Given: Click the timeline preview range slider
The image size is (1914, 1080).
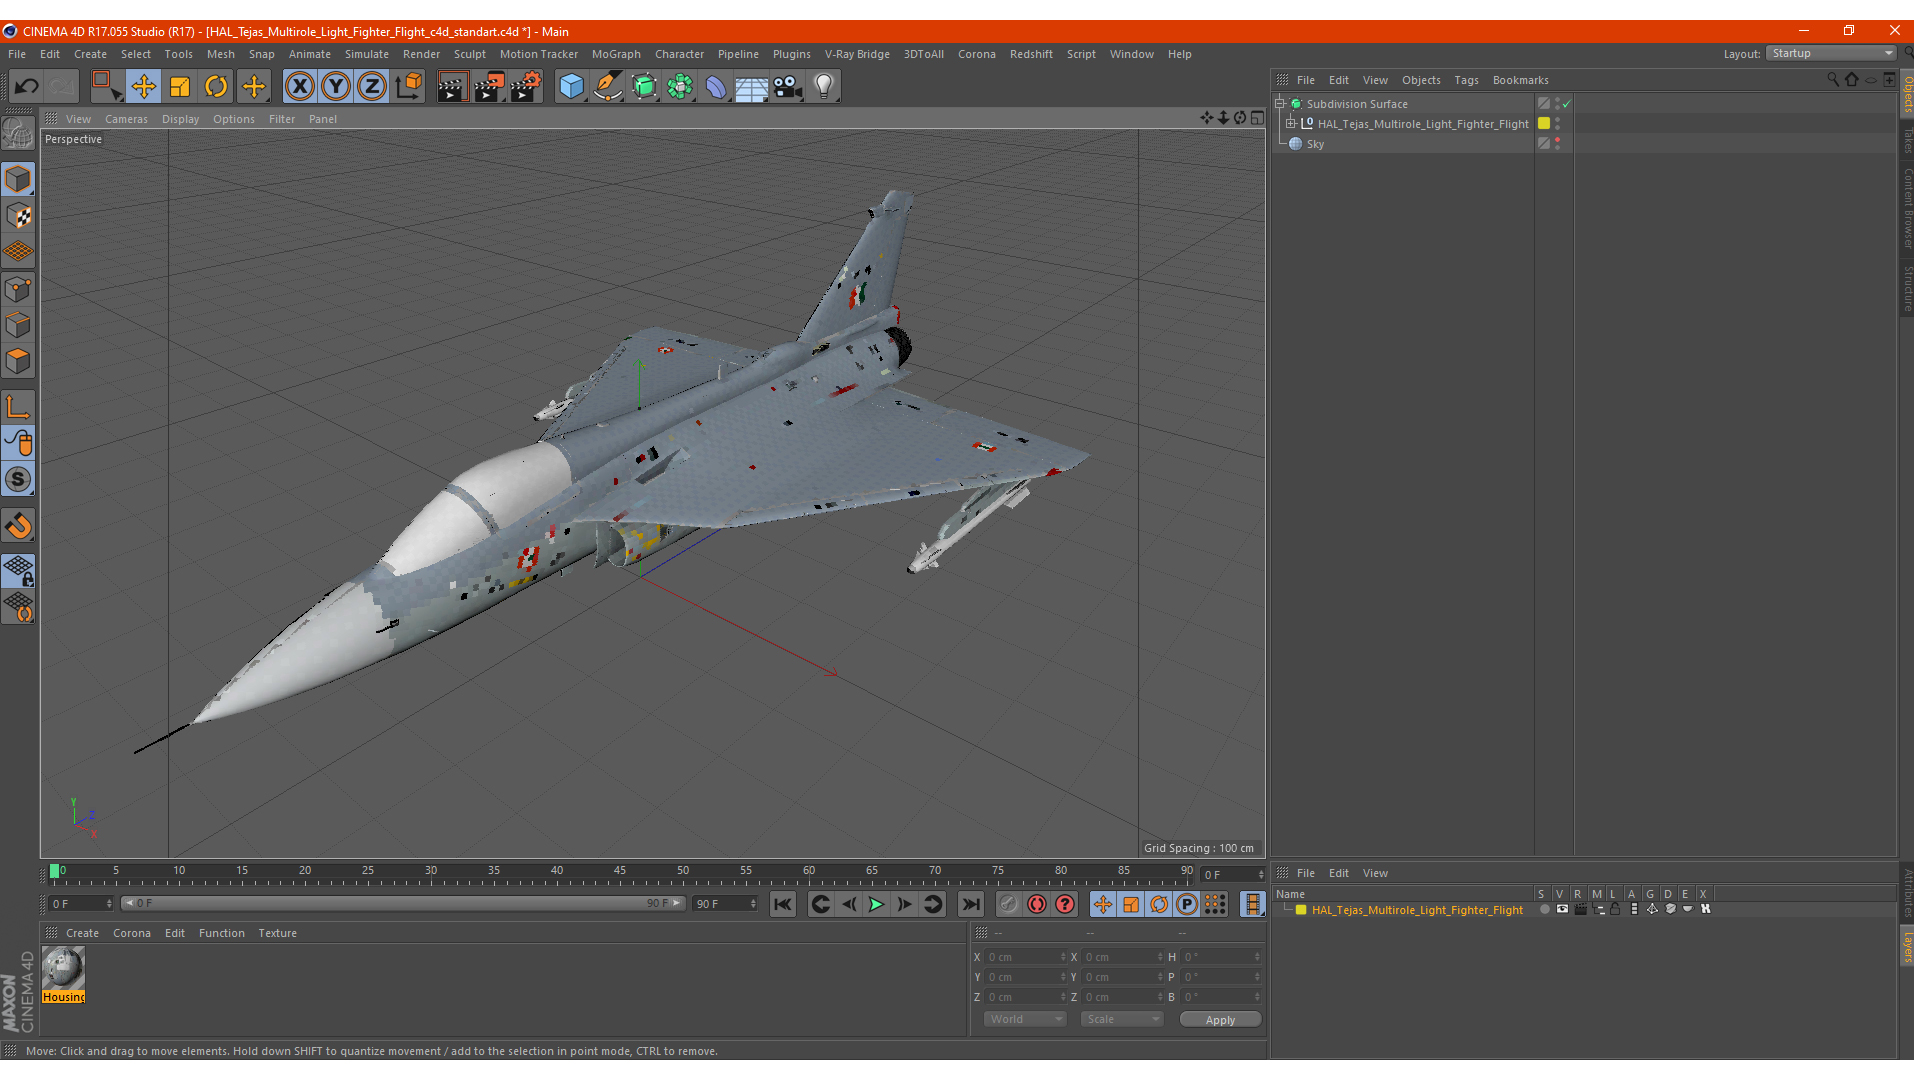Looking at the screenshot, I should click(x=403, y=903).
